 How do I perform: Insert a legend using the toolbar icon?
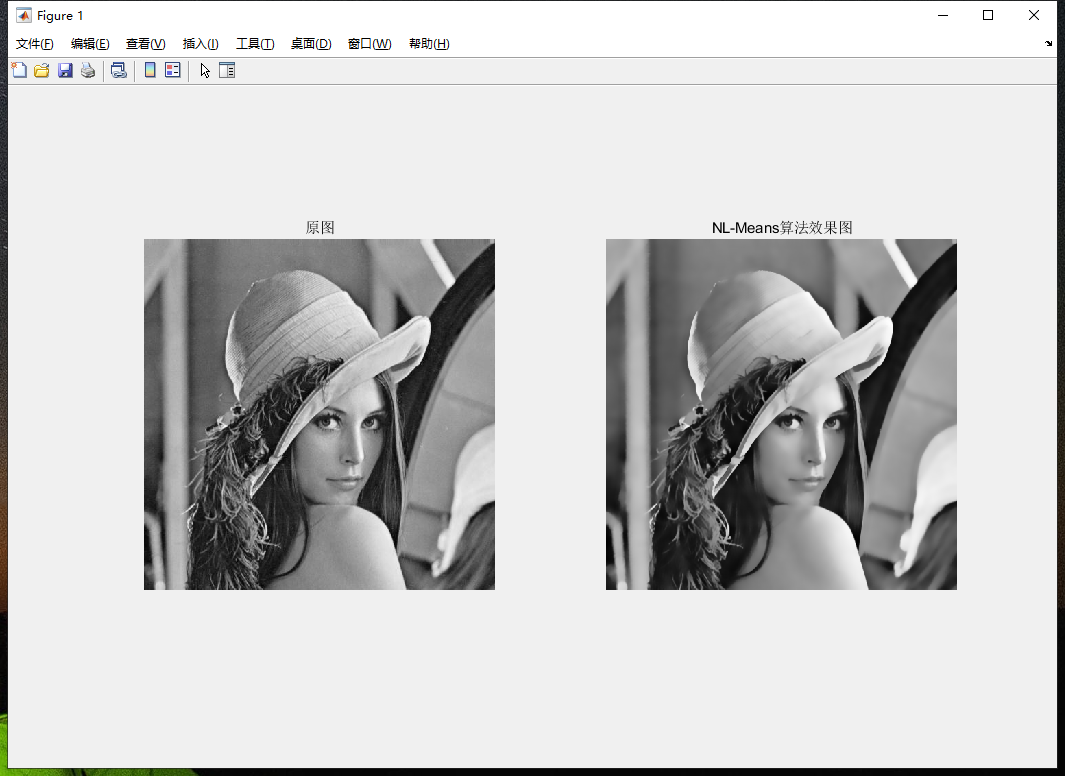point(173,70)
